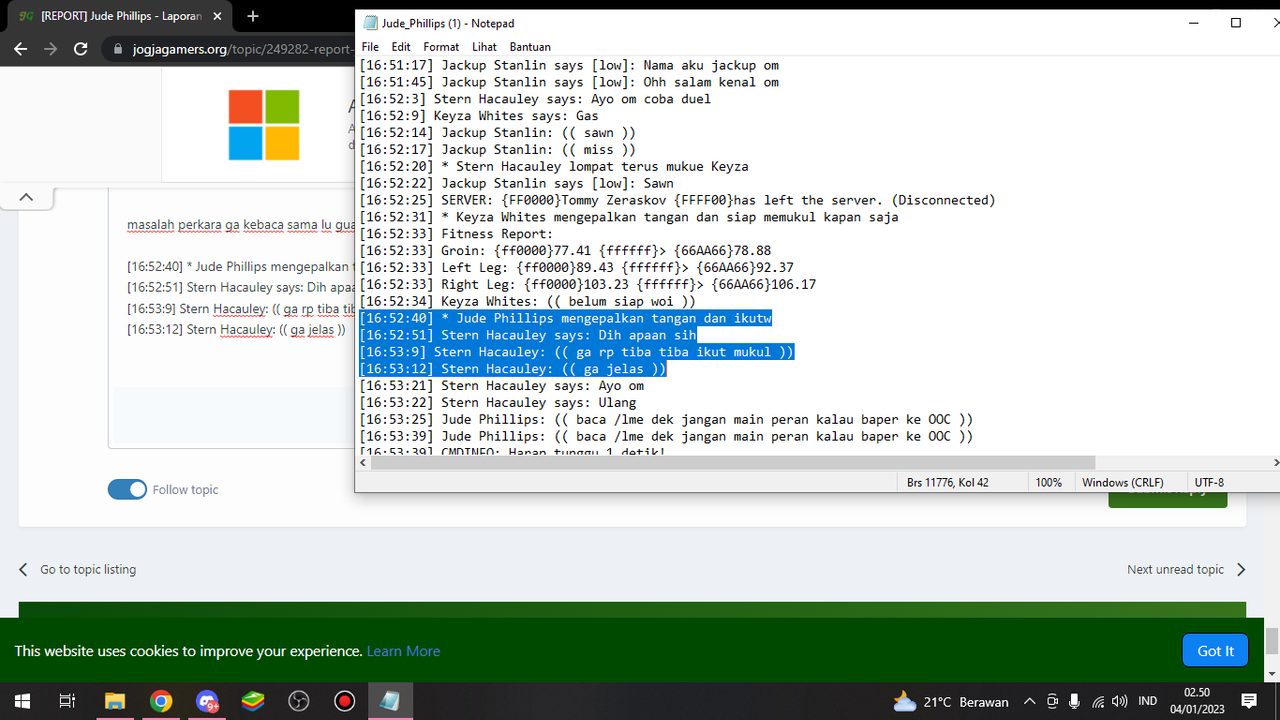Open File Explorer from taskbar
Viewport: 1280px width, 720px height.
[114, 701]
